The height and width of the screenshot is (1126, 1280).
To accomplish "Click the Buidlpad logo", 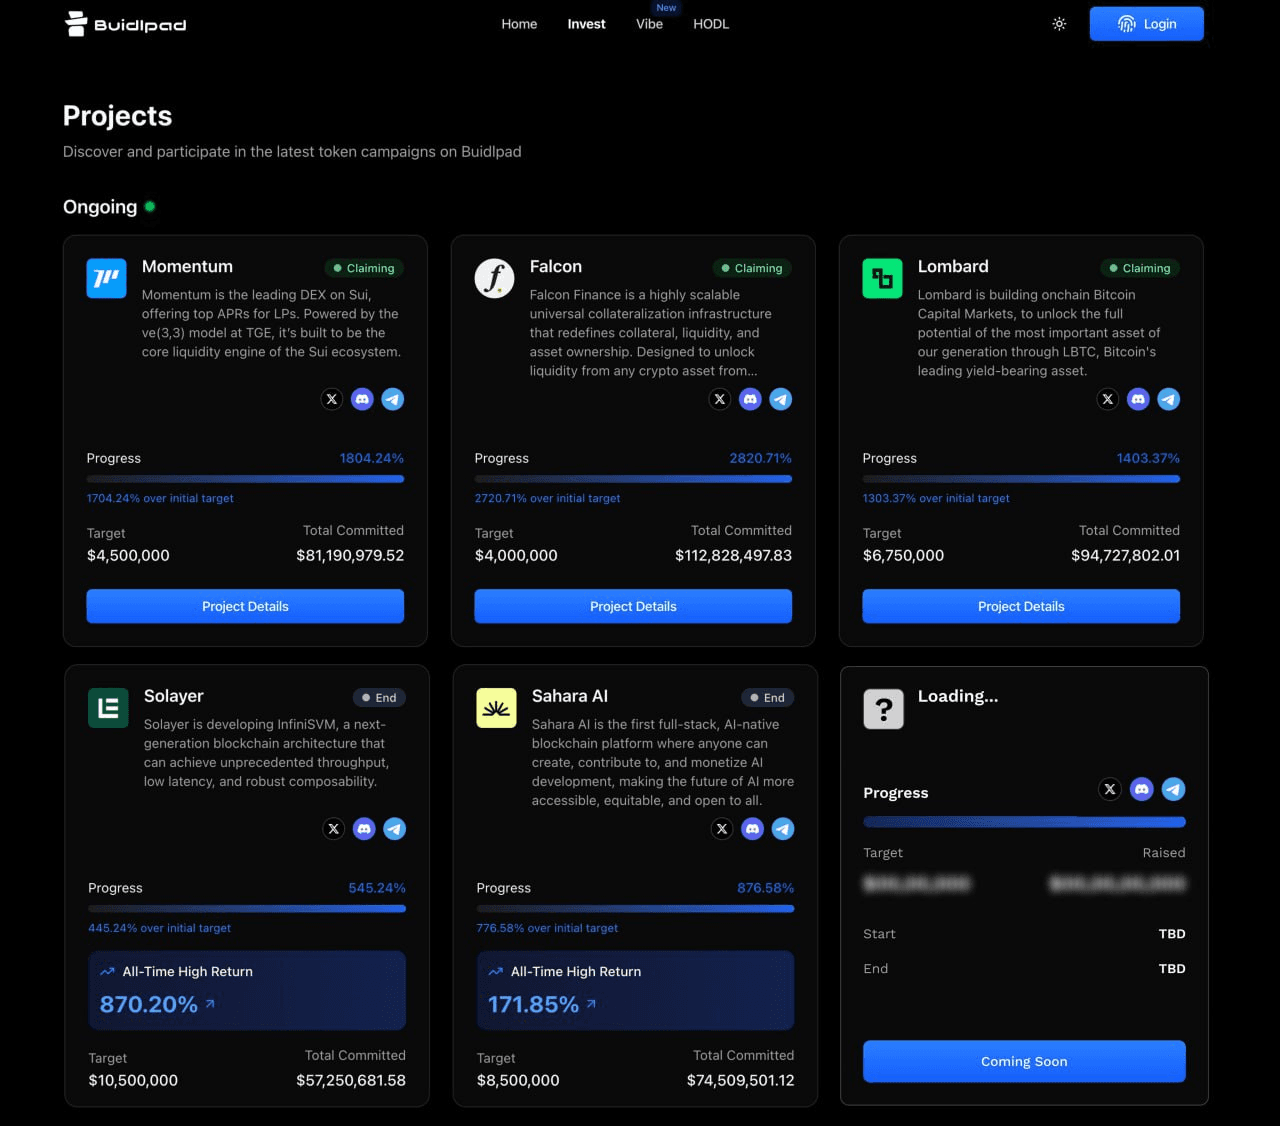I will [126, 24].
